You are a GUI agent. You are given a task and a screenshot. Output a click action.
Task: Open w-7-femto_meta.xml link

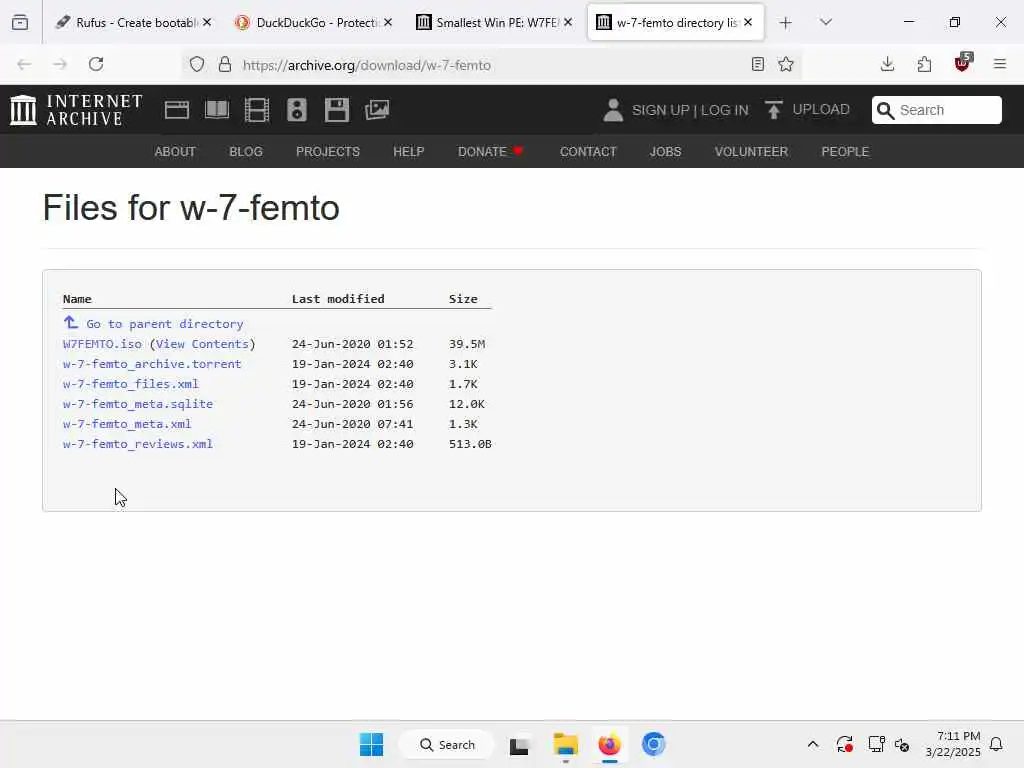coord(127,424)
